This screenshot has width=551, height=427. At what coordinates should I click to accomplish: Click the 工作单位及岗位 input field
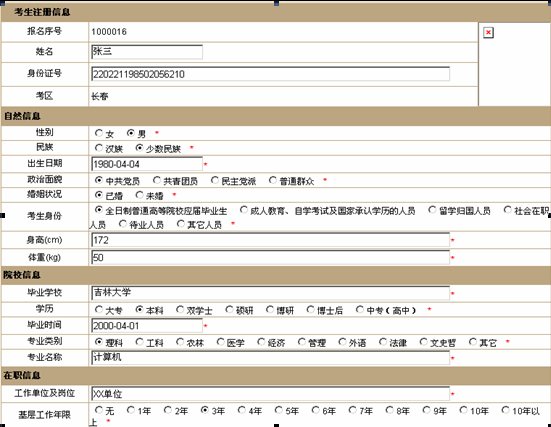point(270,394)
